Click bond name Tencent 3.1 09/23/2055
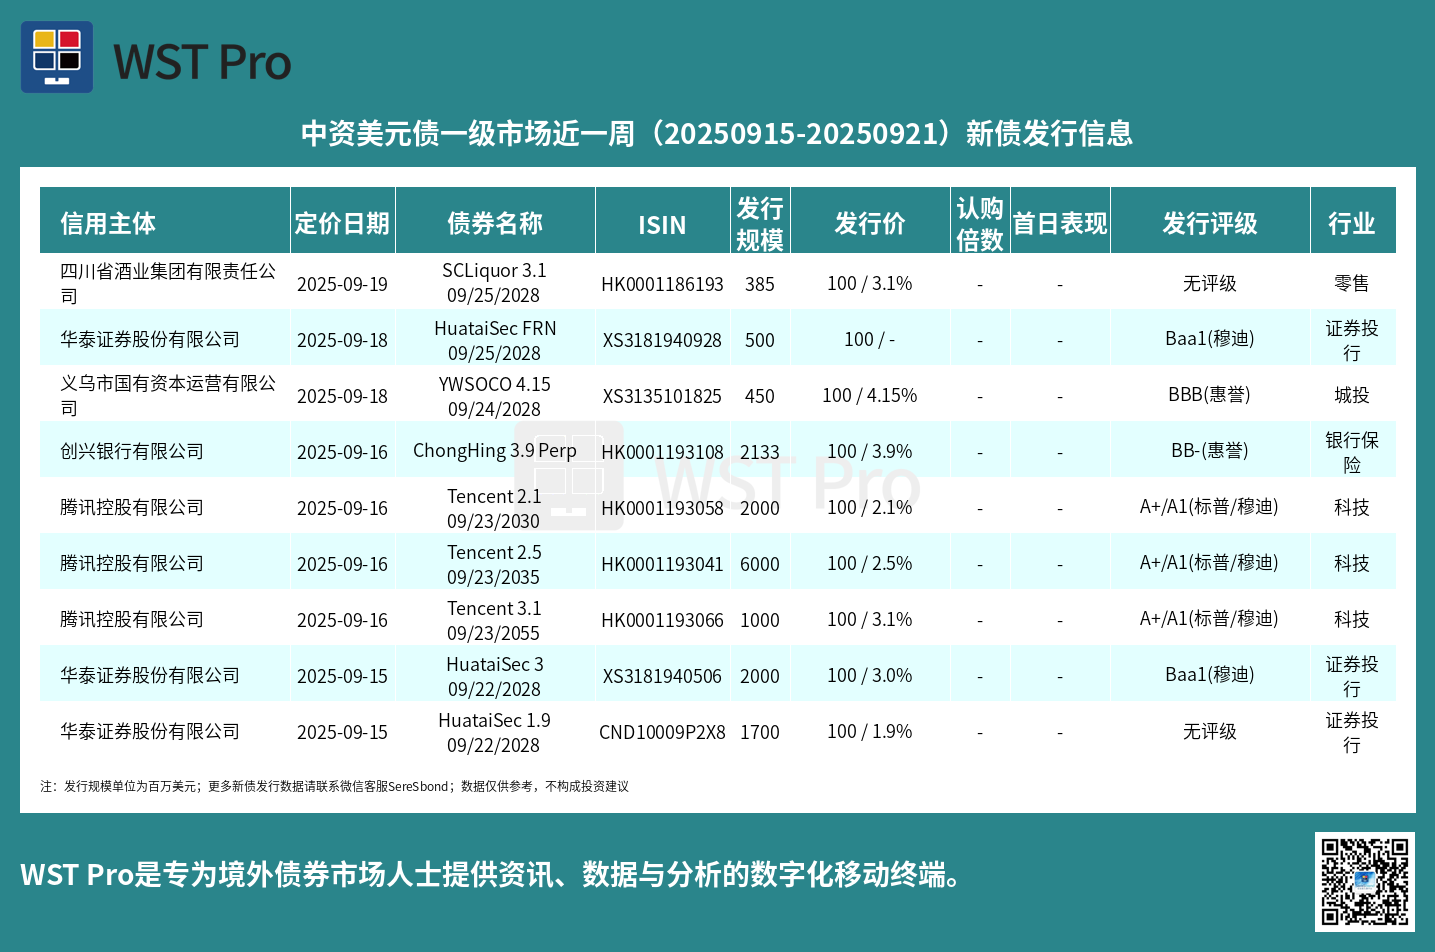The image size is (1435, 952). [x=494, y=621]
